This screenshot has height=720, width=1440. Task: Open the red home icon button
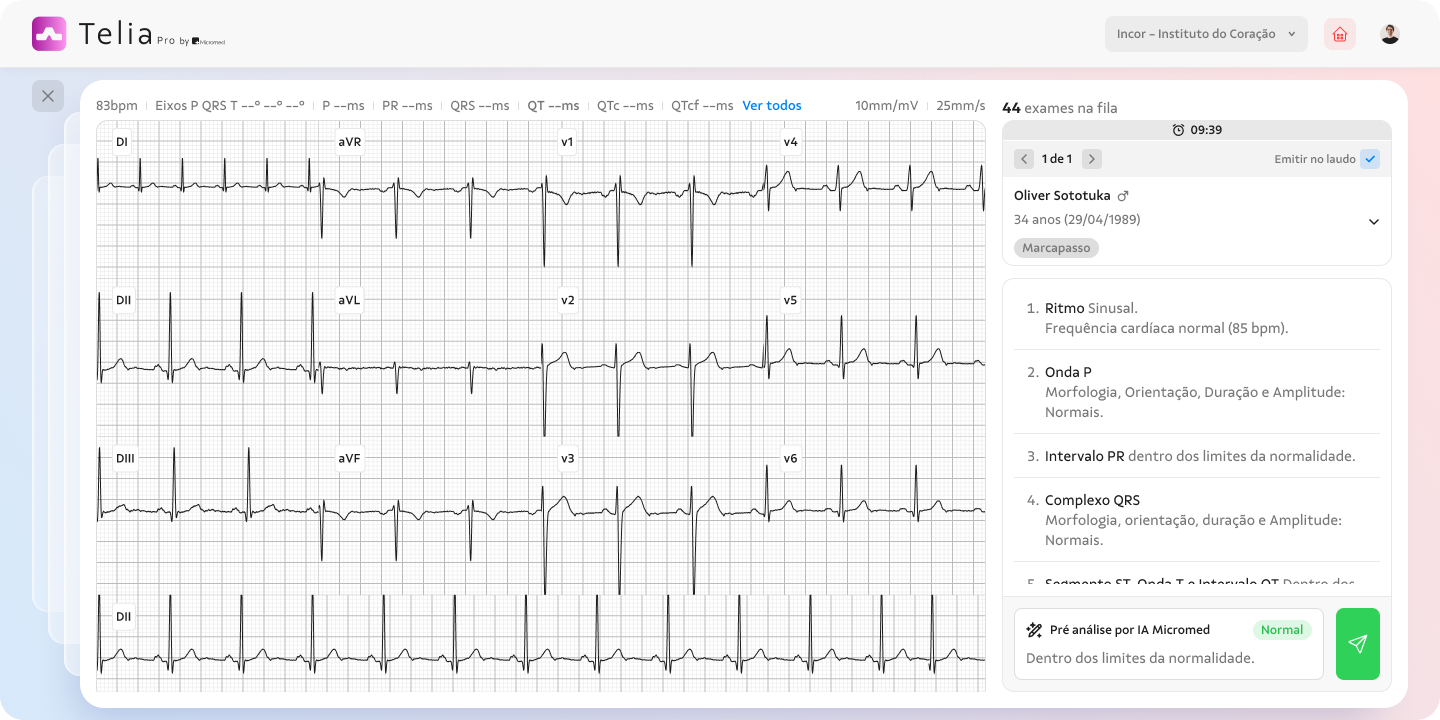click(x=1340, y=34)
